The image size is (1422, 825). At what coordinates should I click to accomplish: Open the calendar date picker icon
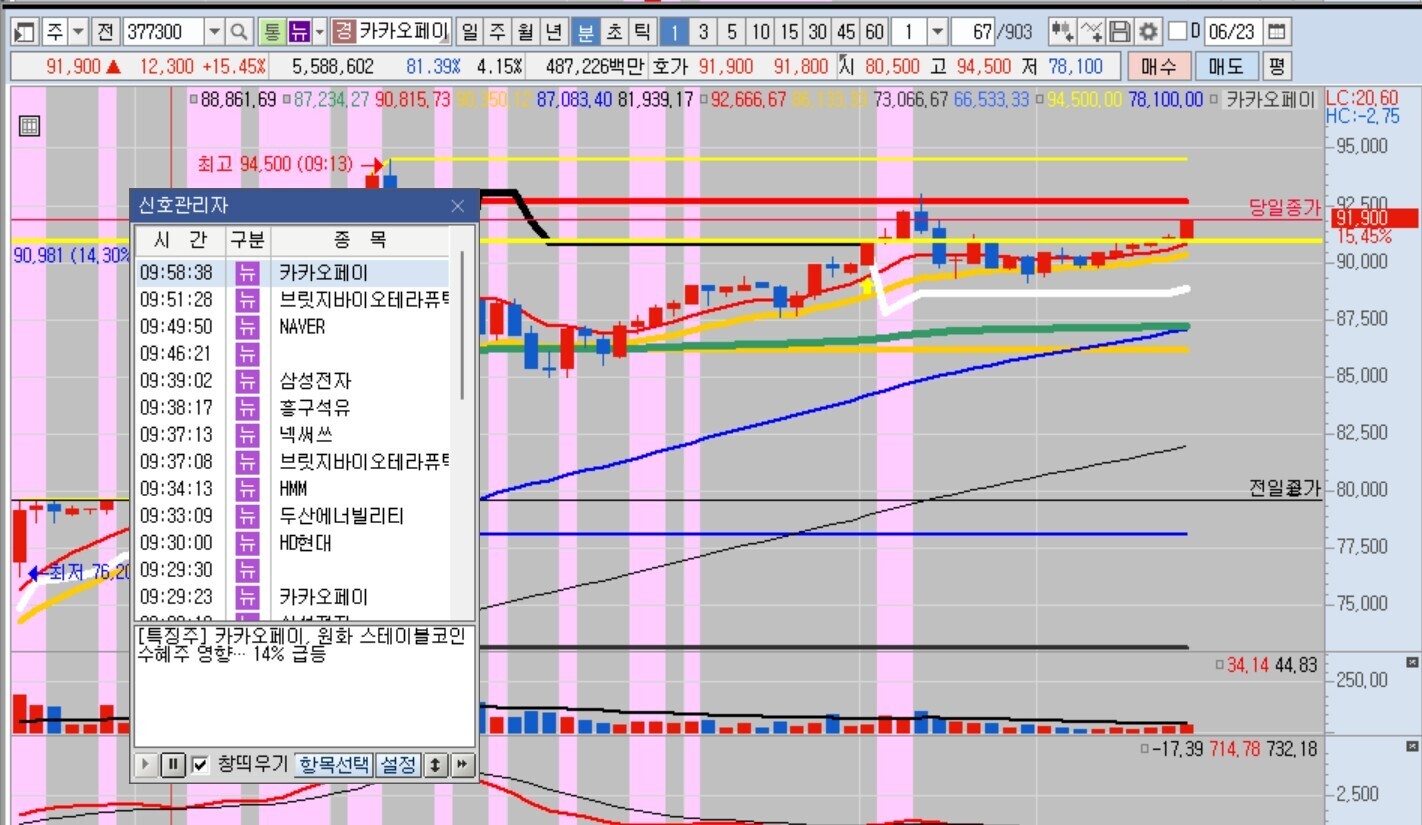pos(1278,32)
